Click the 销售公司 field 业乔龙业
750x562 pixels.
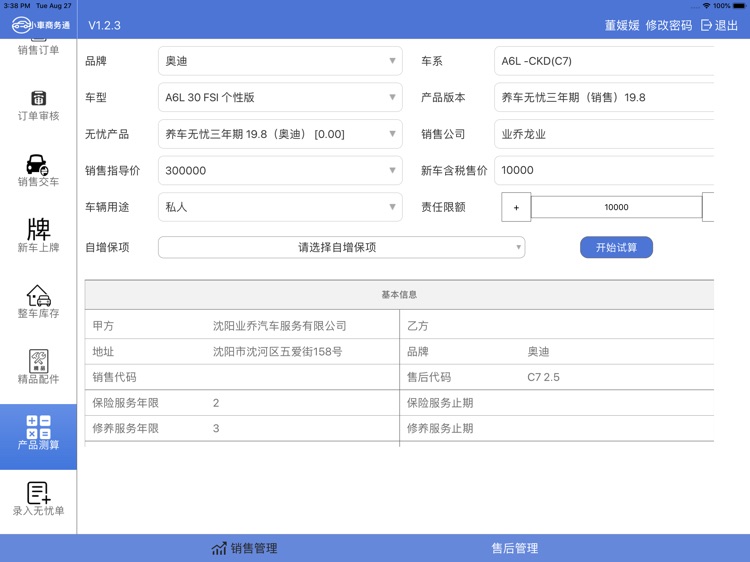tap(604, 134)
